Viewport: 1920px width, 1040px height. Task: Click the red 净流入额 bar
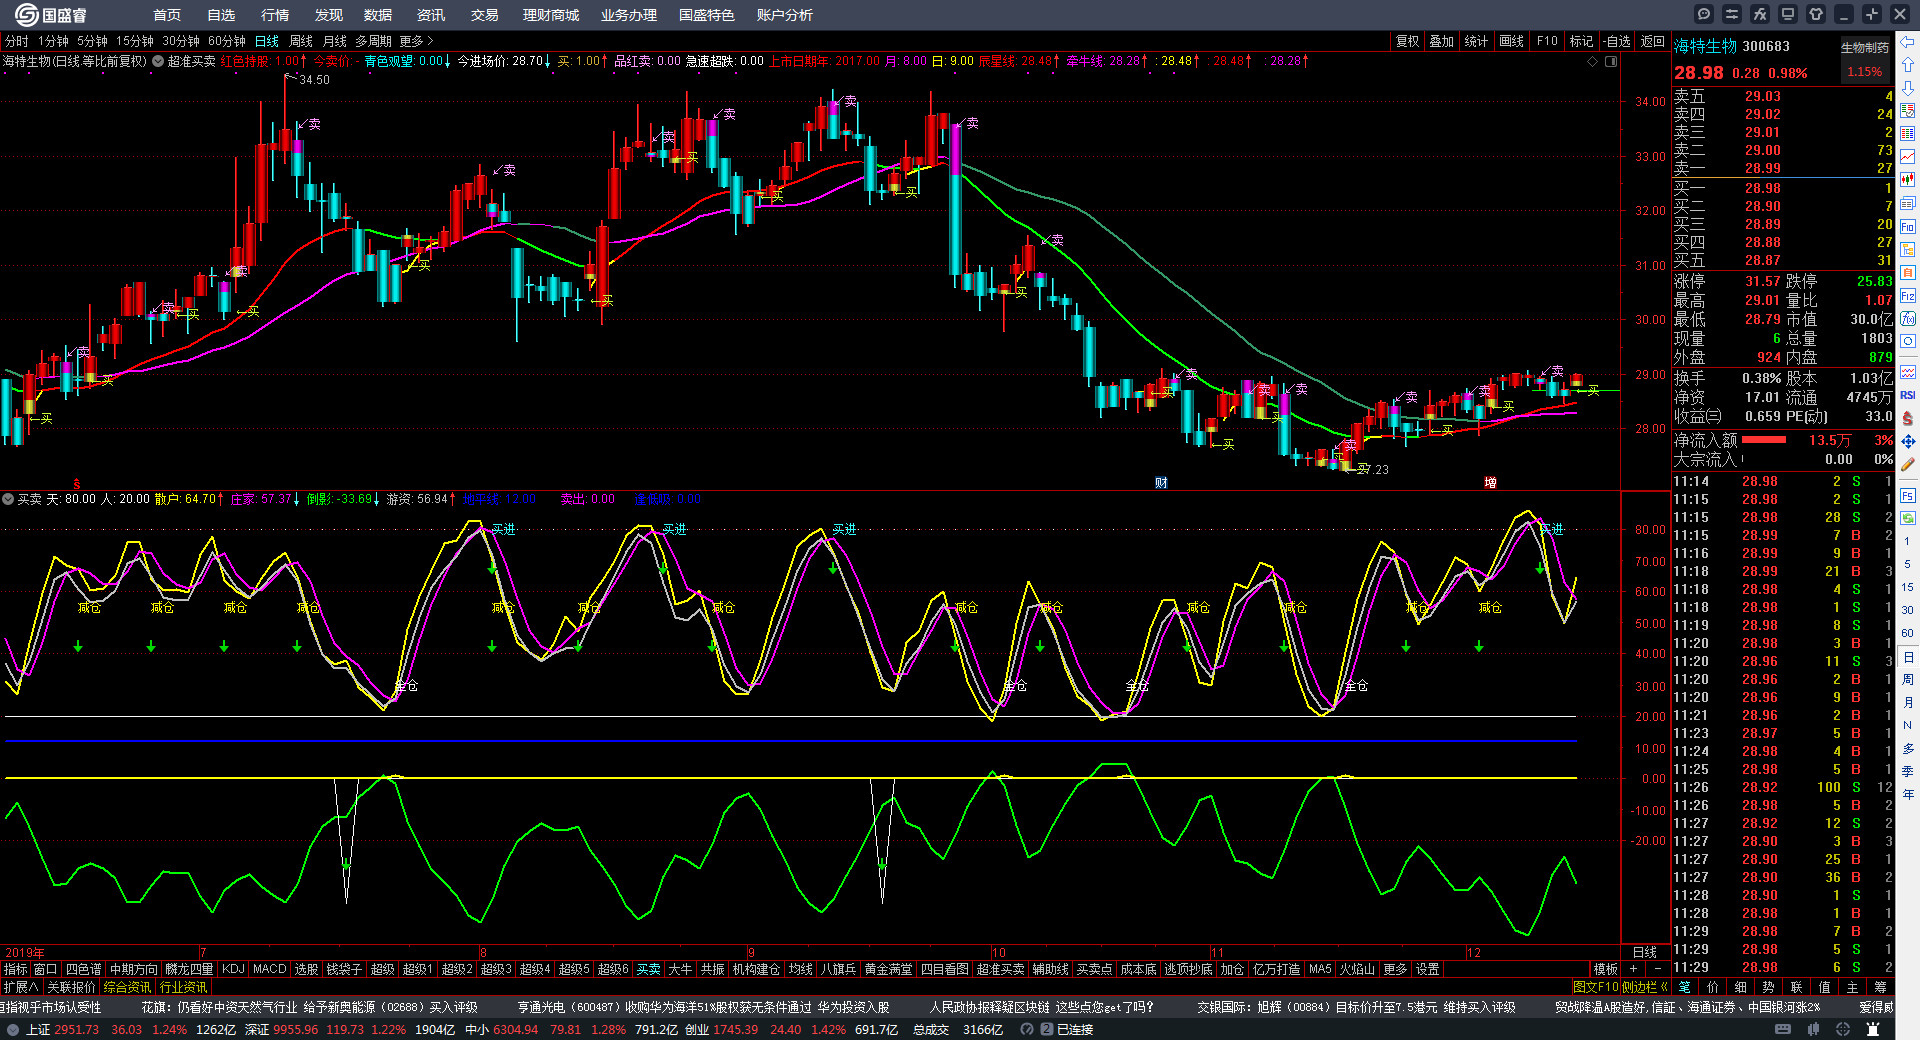[1764, 440]
